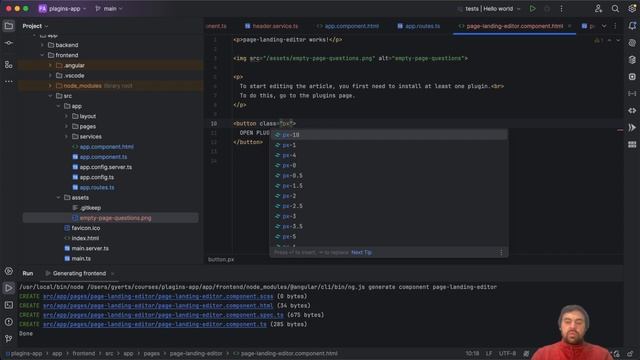
Task: Open Git tool window icon
Action: [x=9, y=338]
